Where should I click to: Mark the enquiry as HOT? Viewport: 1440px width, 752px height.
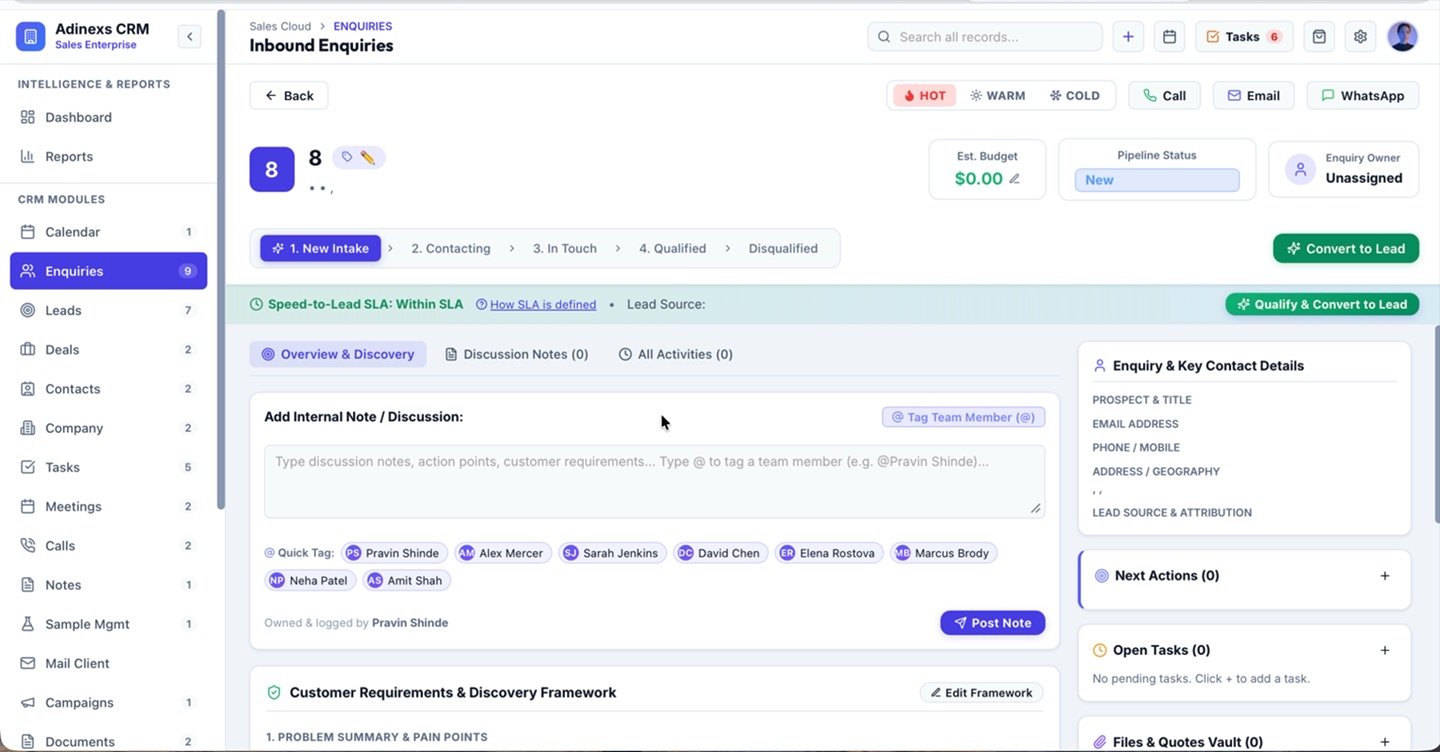(925, 96)
